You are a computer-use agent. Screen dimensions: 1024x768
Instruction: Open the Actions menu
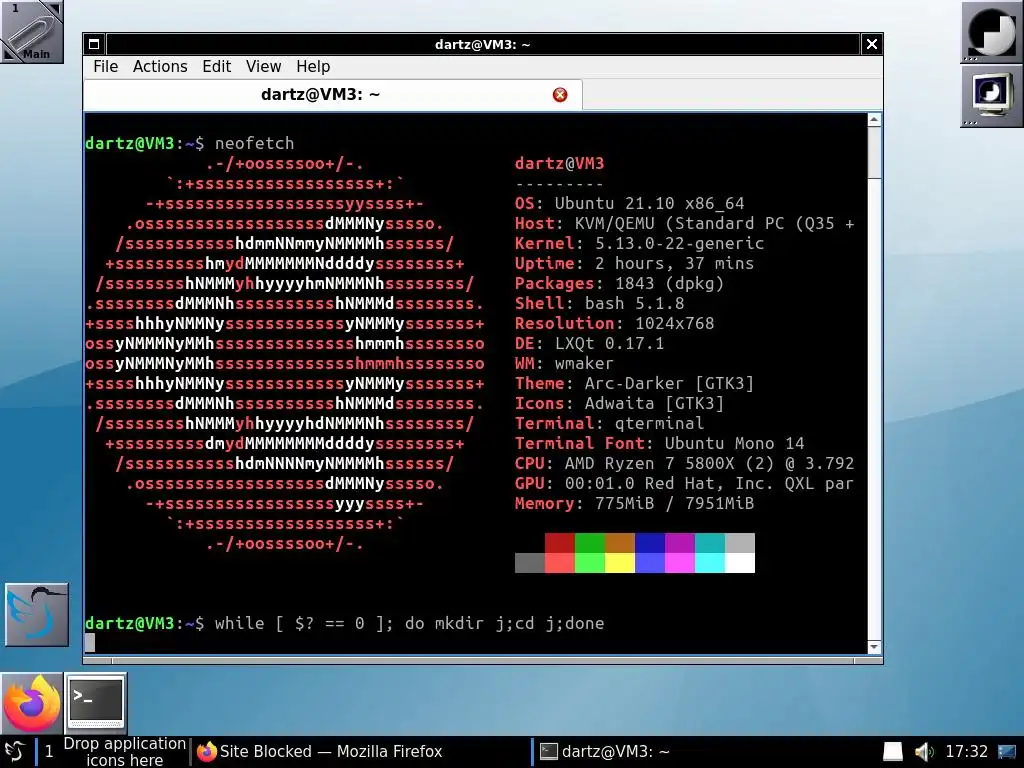coord(160,67)
